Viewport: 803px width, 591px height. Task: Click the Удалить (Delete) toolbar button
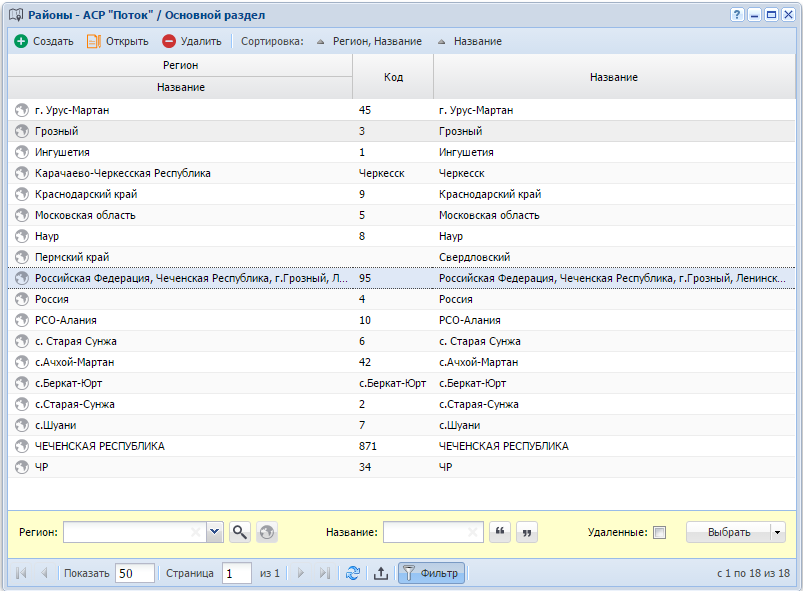[x=192, y=41]
